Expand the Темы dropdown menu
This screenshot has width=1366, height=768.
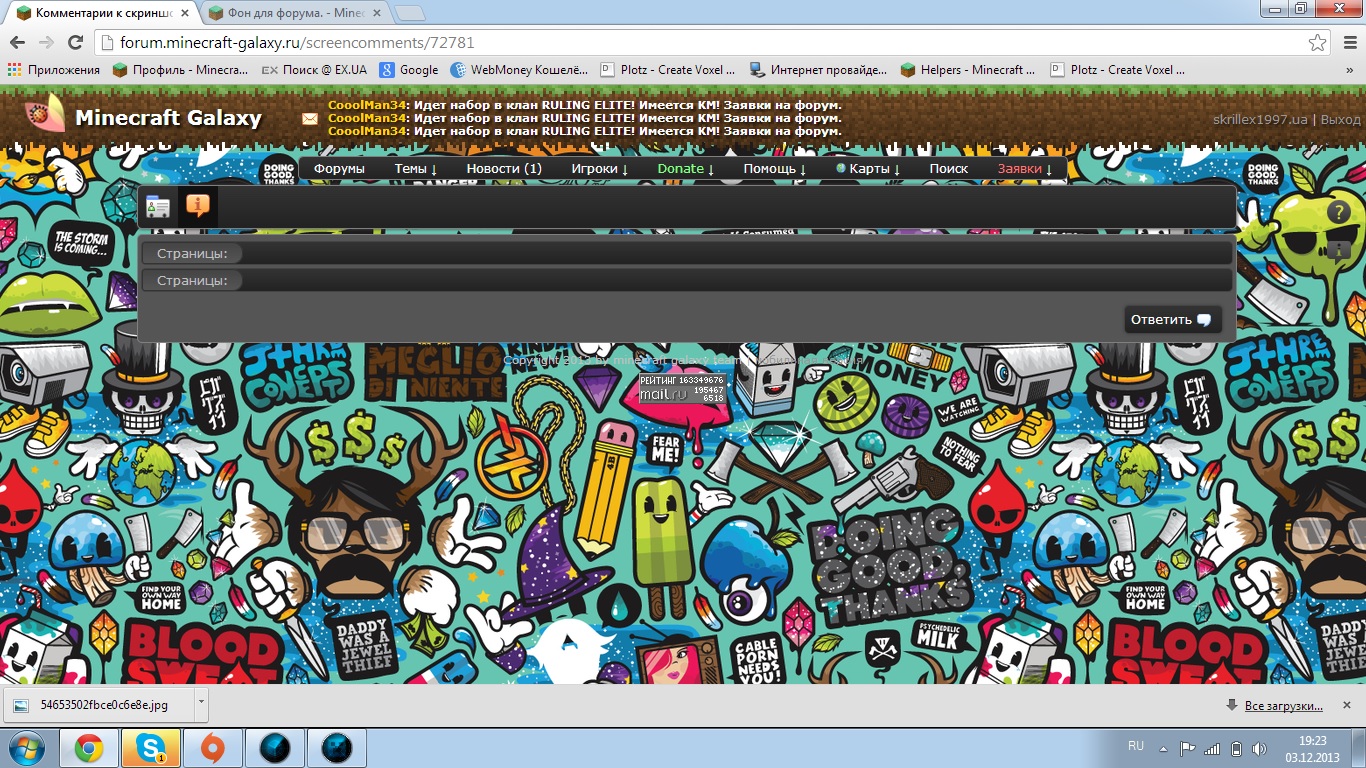(x=416, y=168)
